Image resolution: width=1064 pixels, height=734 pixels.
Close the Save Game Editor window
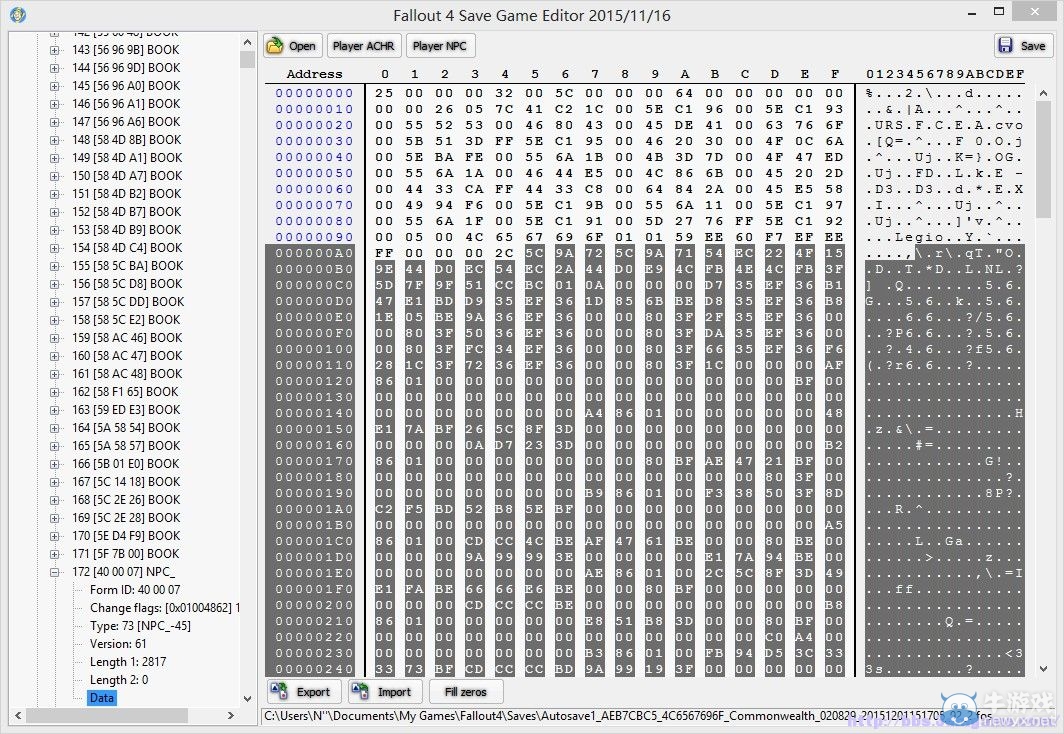[x=1035, y=11]
